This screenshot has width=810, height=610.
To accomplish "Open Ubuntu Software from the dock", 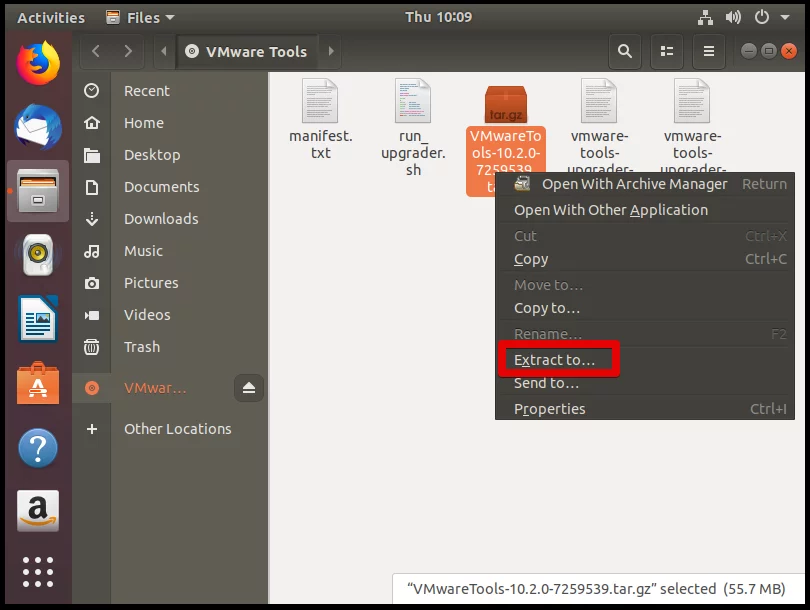I will click(x=38, y=383).
